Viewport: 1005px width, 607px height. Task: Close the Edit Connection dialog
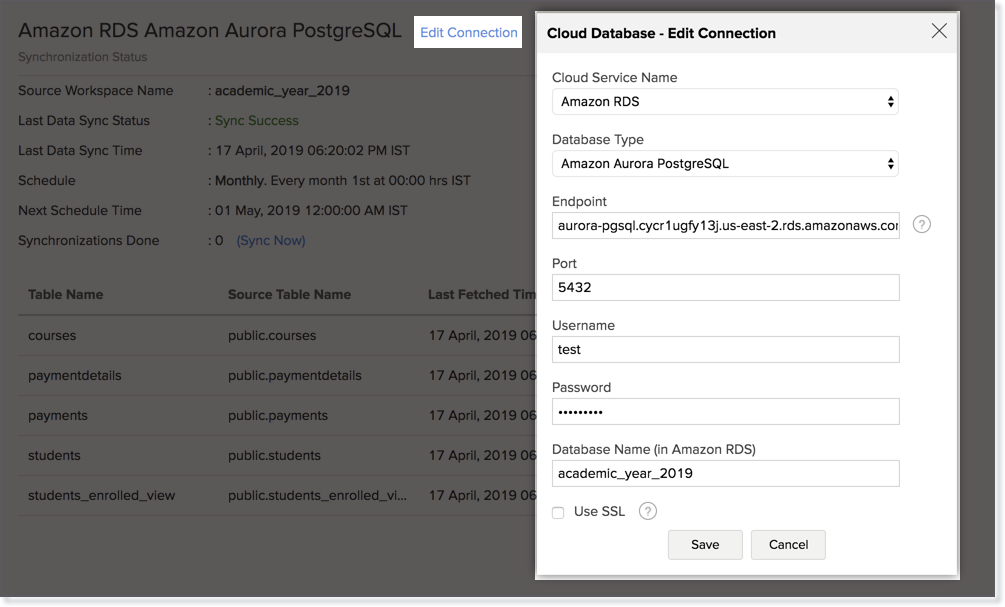[939, 31]
